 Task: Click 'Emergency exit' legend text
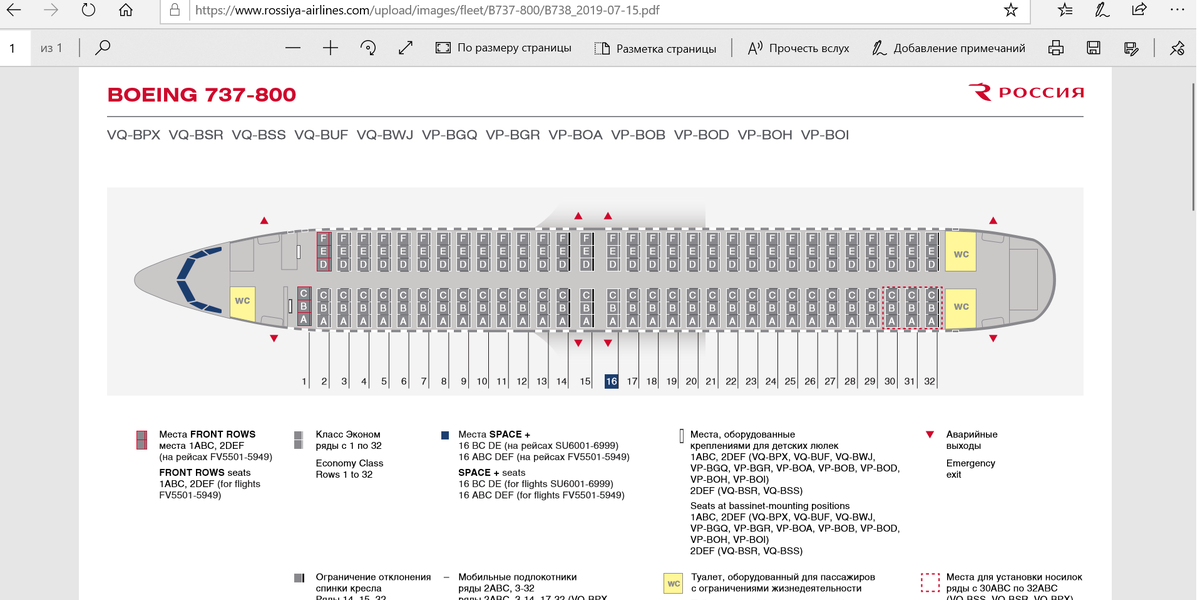pos(970,469)
